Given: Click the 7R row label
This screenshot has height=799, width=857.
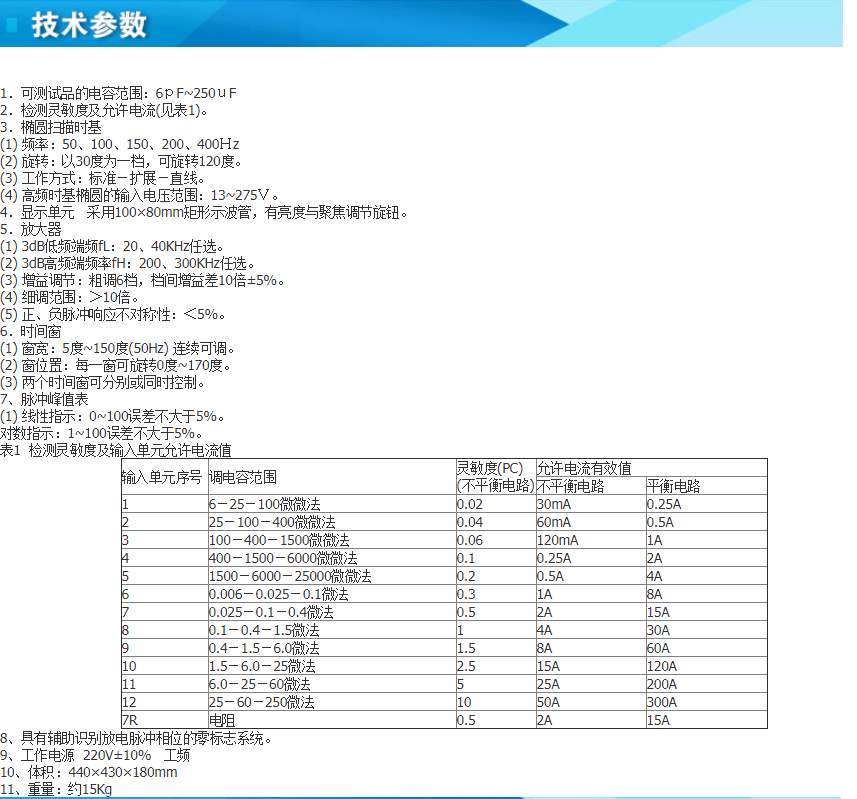Looking at the screenshot, I should 130,721.
